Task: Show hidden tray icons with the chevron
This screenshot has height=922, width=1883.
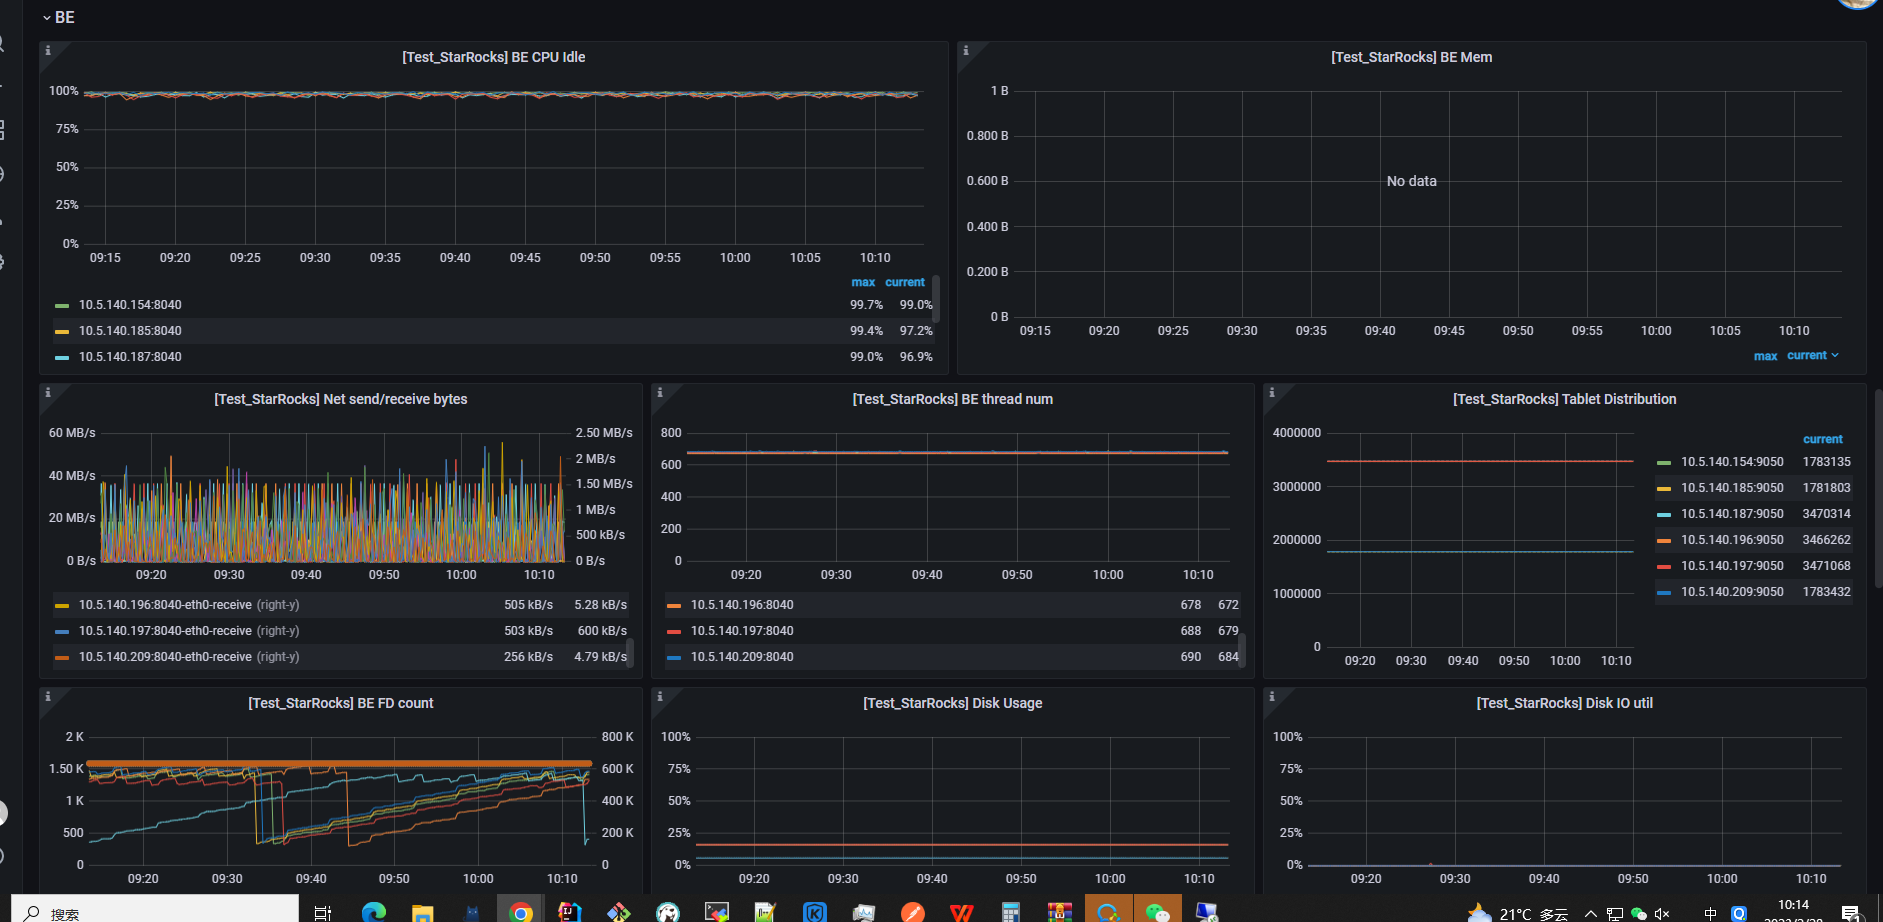Action: pos(1590,913)
